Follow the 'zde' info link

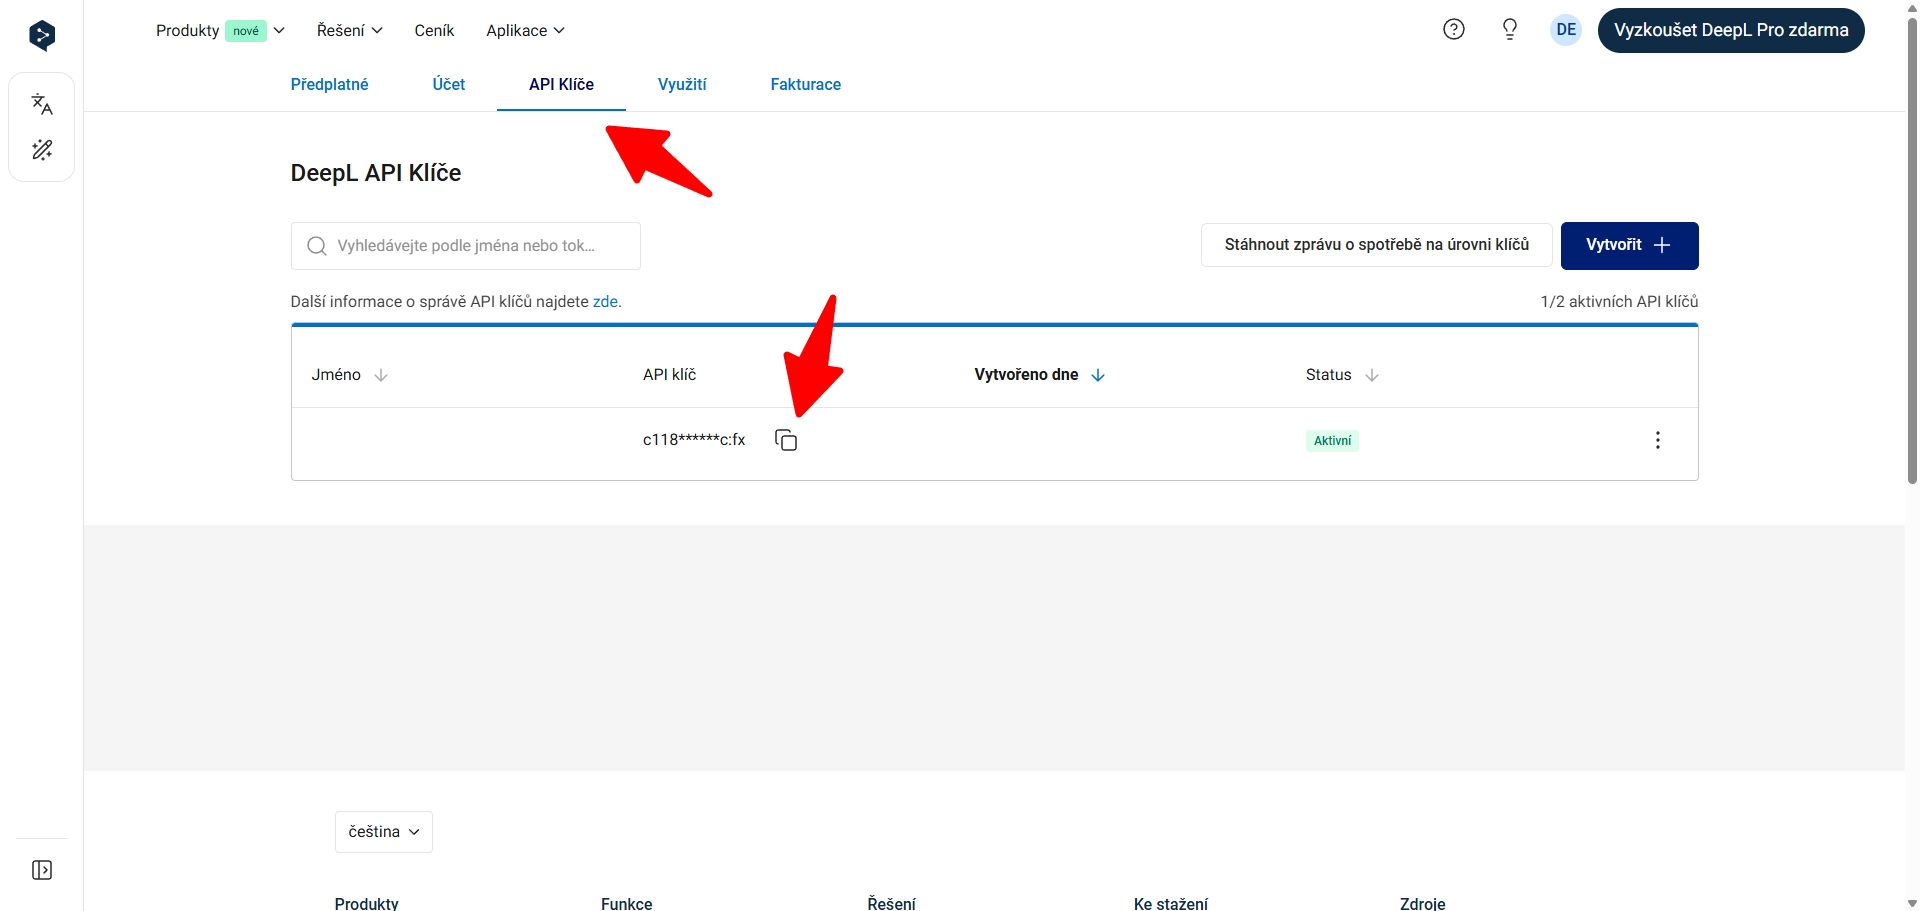coord(605,301)
